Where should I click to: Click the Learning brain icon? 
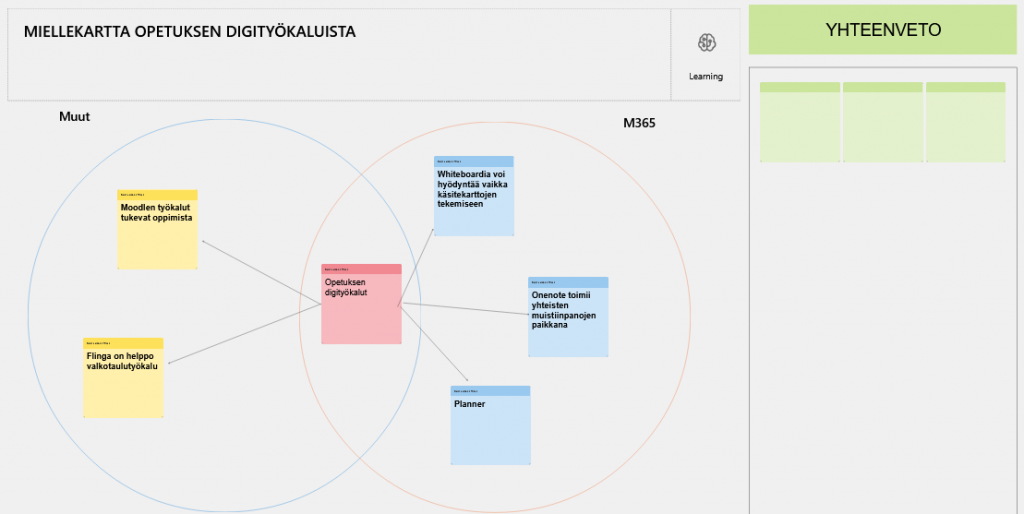click(706, 42)
